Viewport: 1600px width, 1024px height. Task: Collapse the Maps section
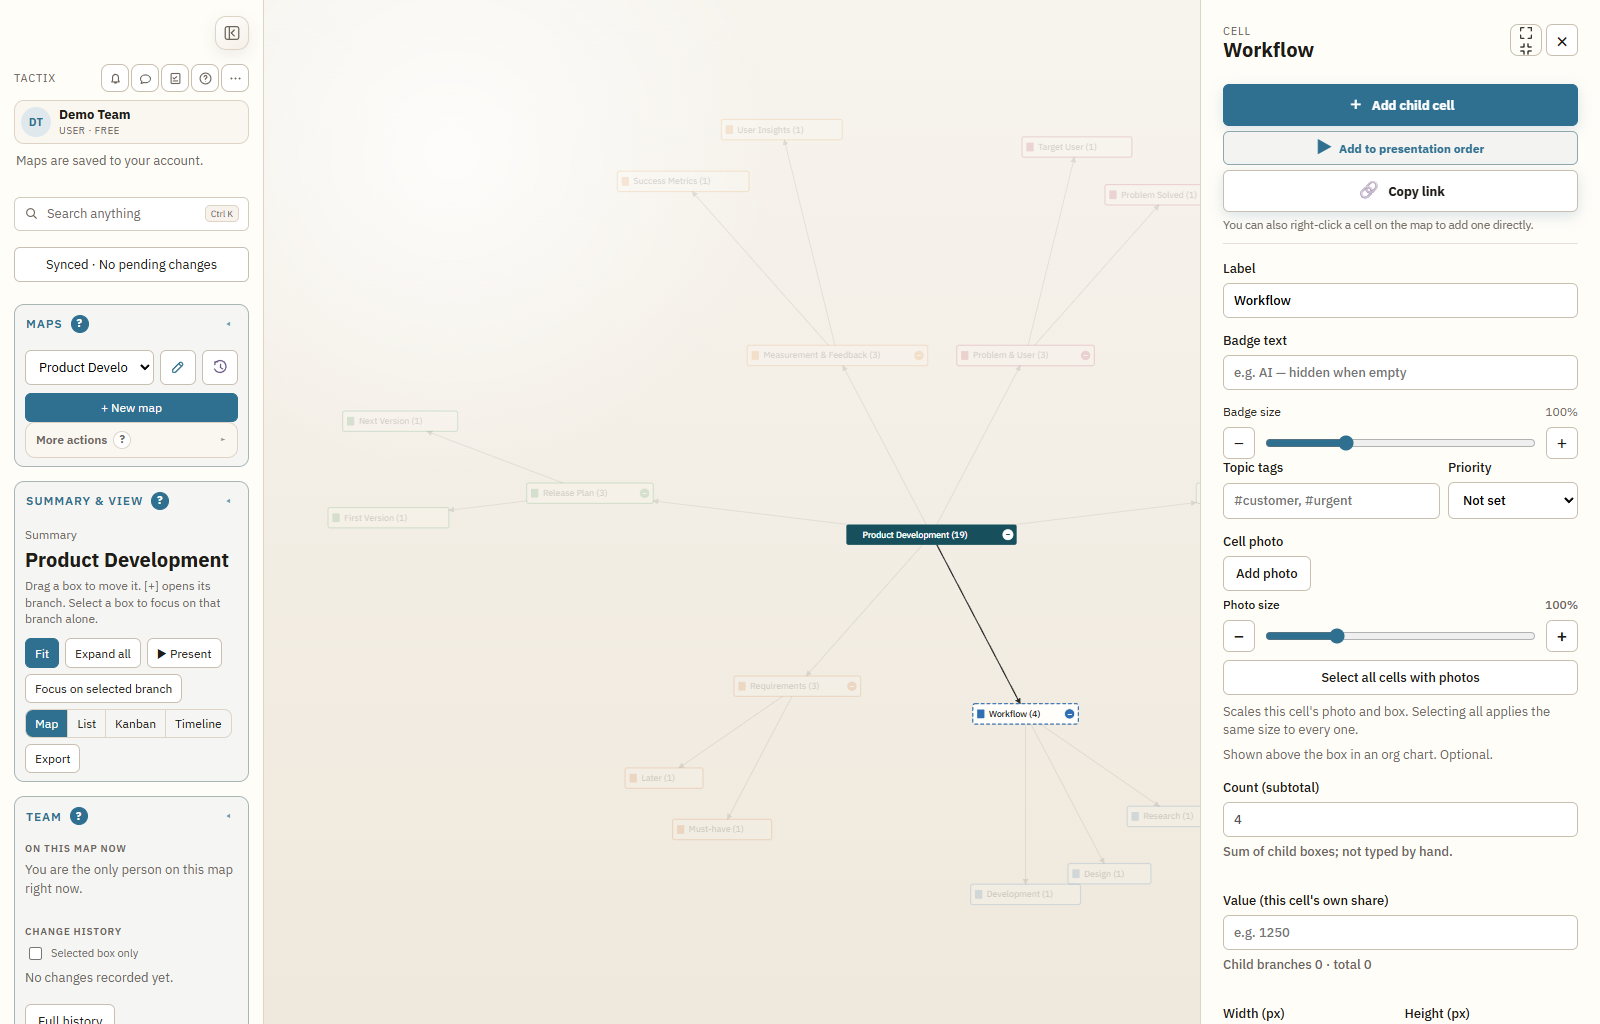click(229, 324)
